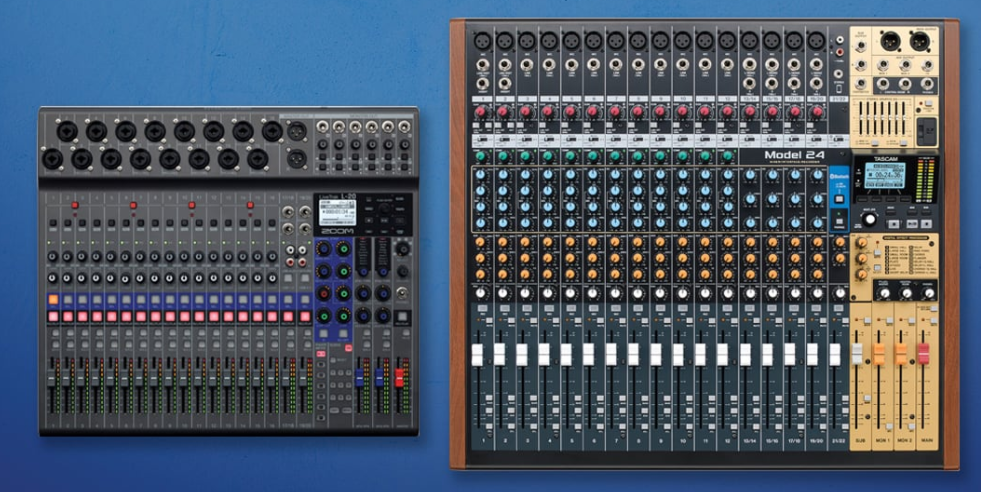Screen dimensions: 981x492
Task: Toggle the Zoom channel 1 red mute button
Action: point(53,316)
